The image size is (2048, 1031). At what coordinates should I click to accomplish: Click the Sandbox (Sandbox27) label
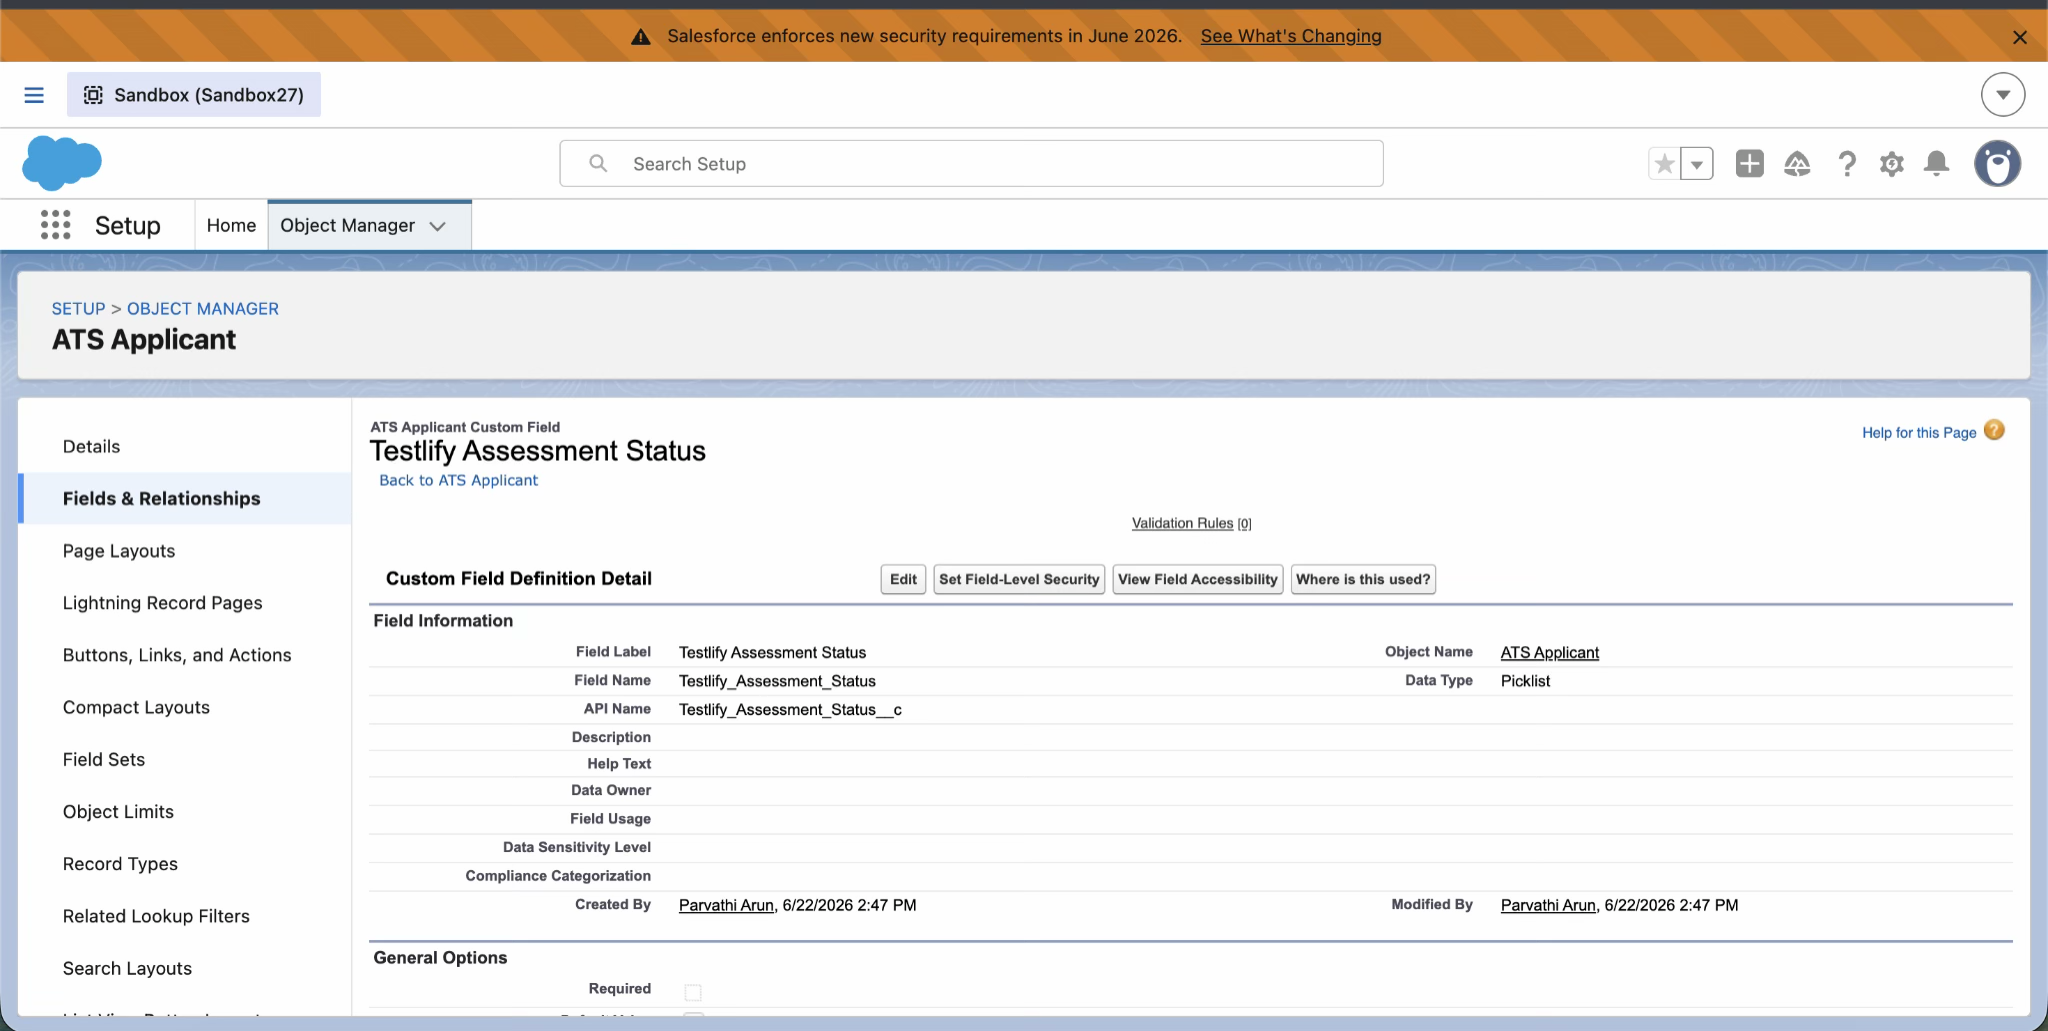194,95
